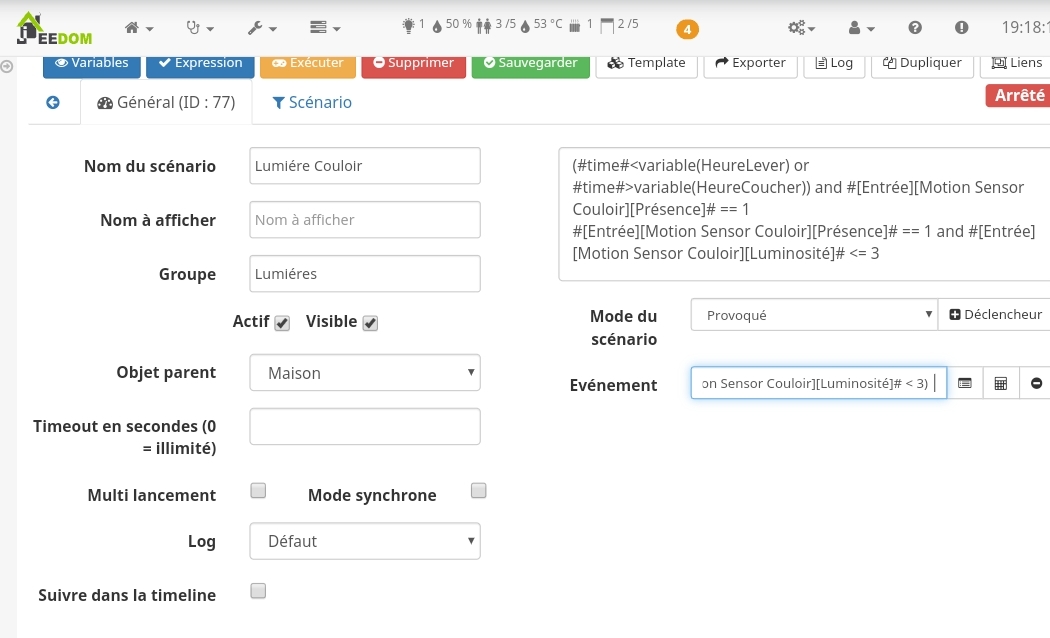Image resolution: width=1050 pixels, height=638 pixels.
Task: Click the red Supprimer button
Action: 413,63
